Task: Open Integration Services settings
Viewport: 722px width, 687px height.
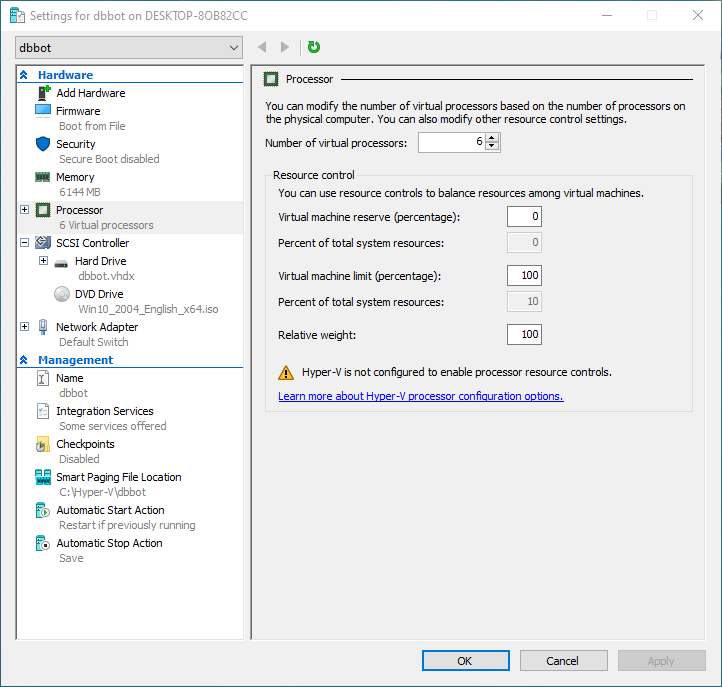Action: 105,411
